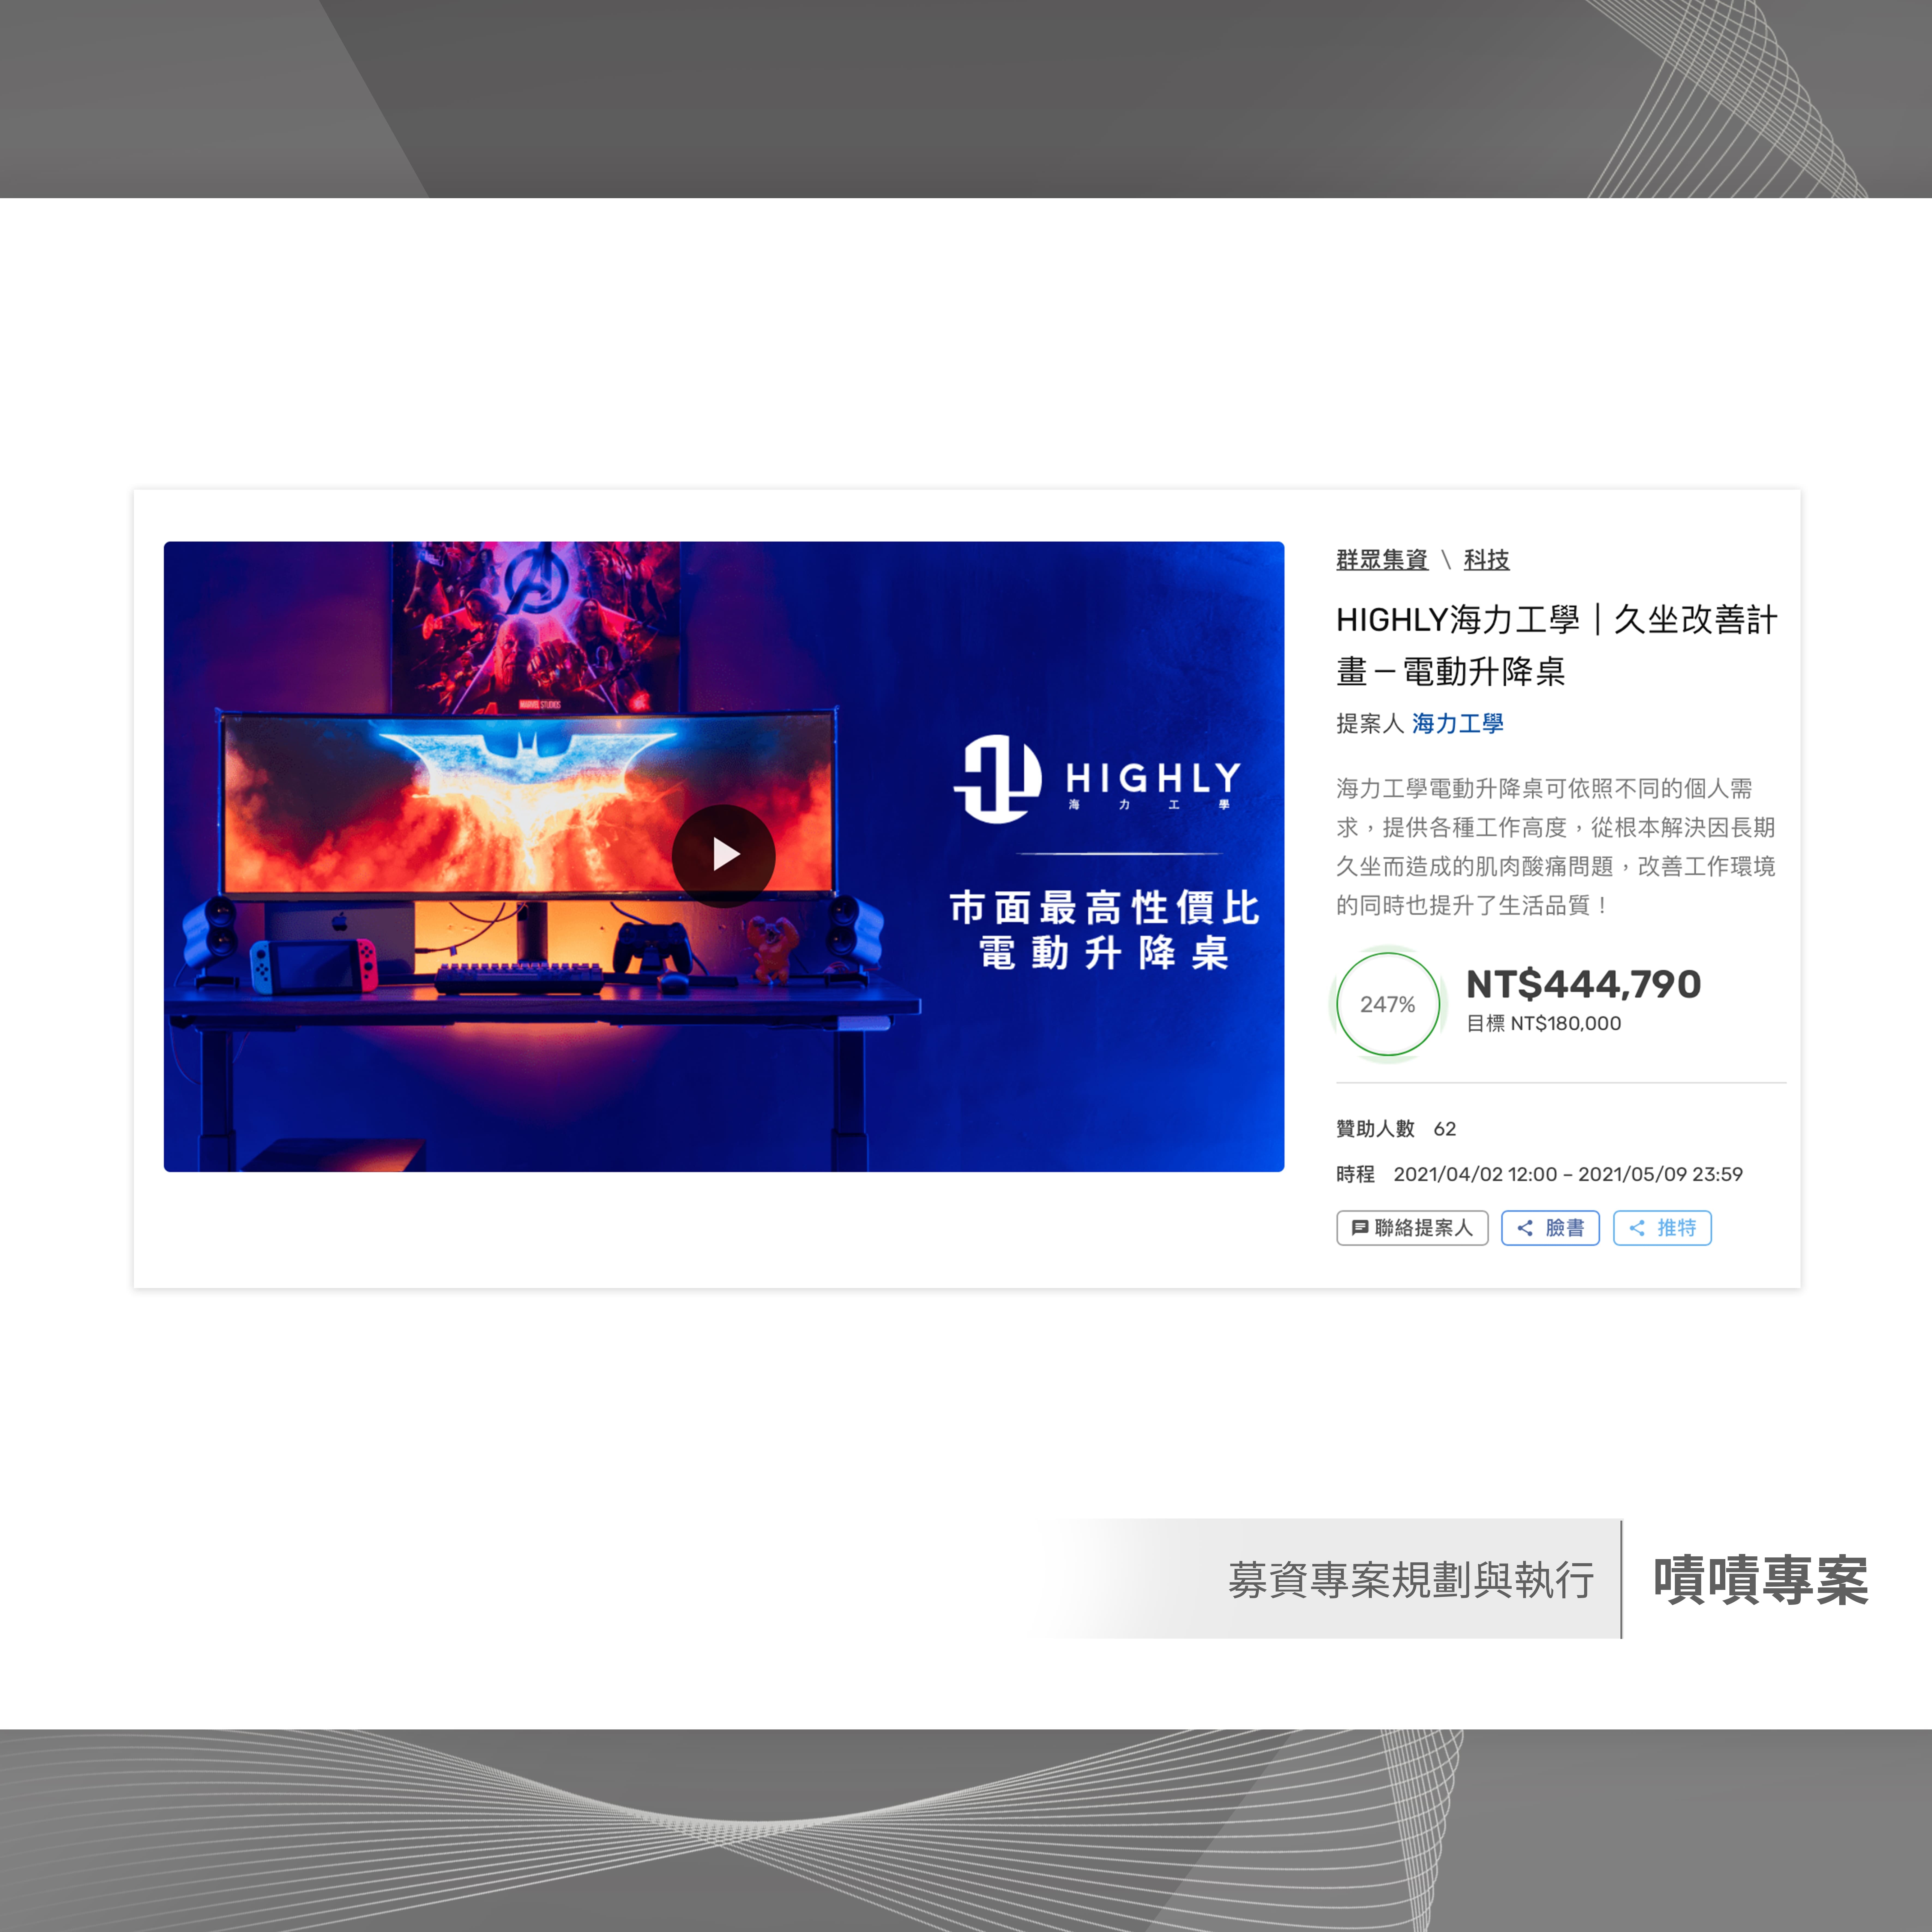Click the 247% circular progress indicator
Viewport: 1932px width, 1932px height.
click(x=1388, y=1004)
